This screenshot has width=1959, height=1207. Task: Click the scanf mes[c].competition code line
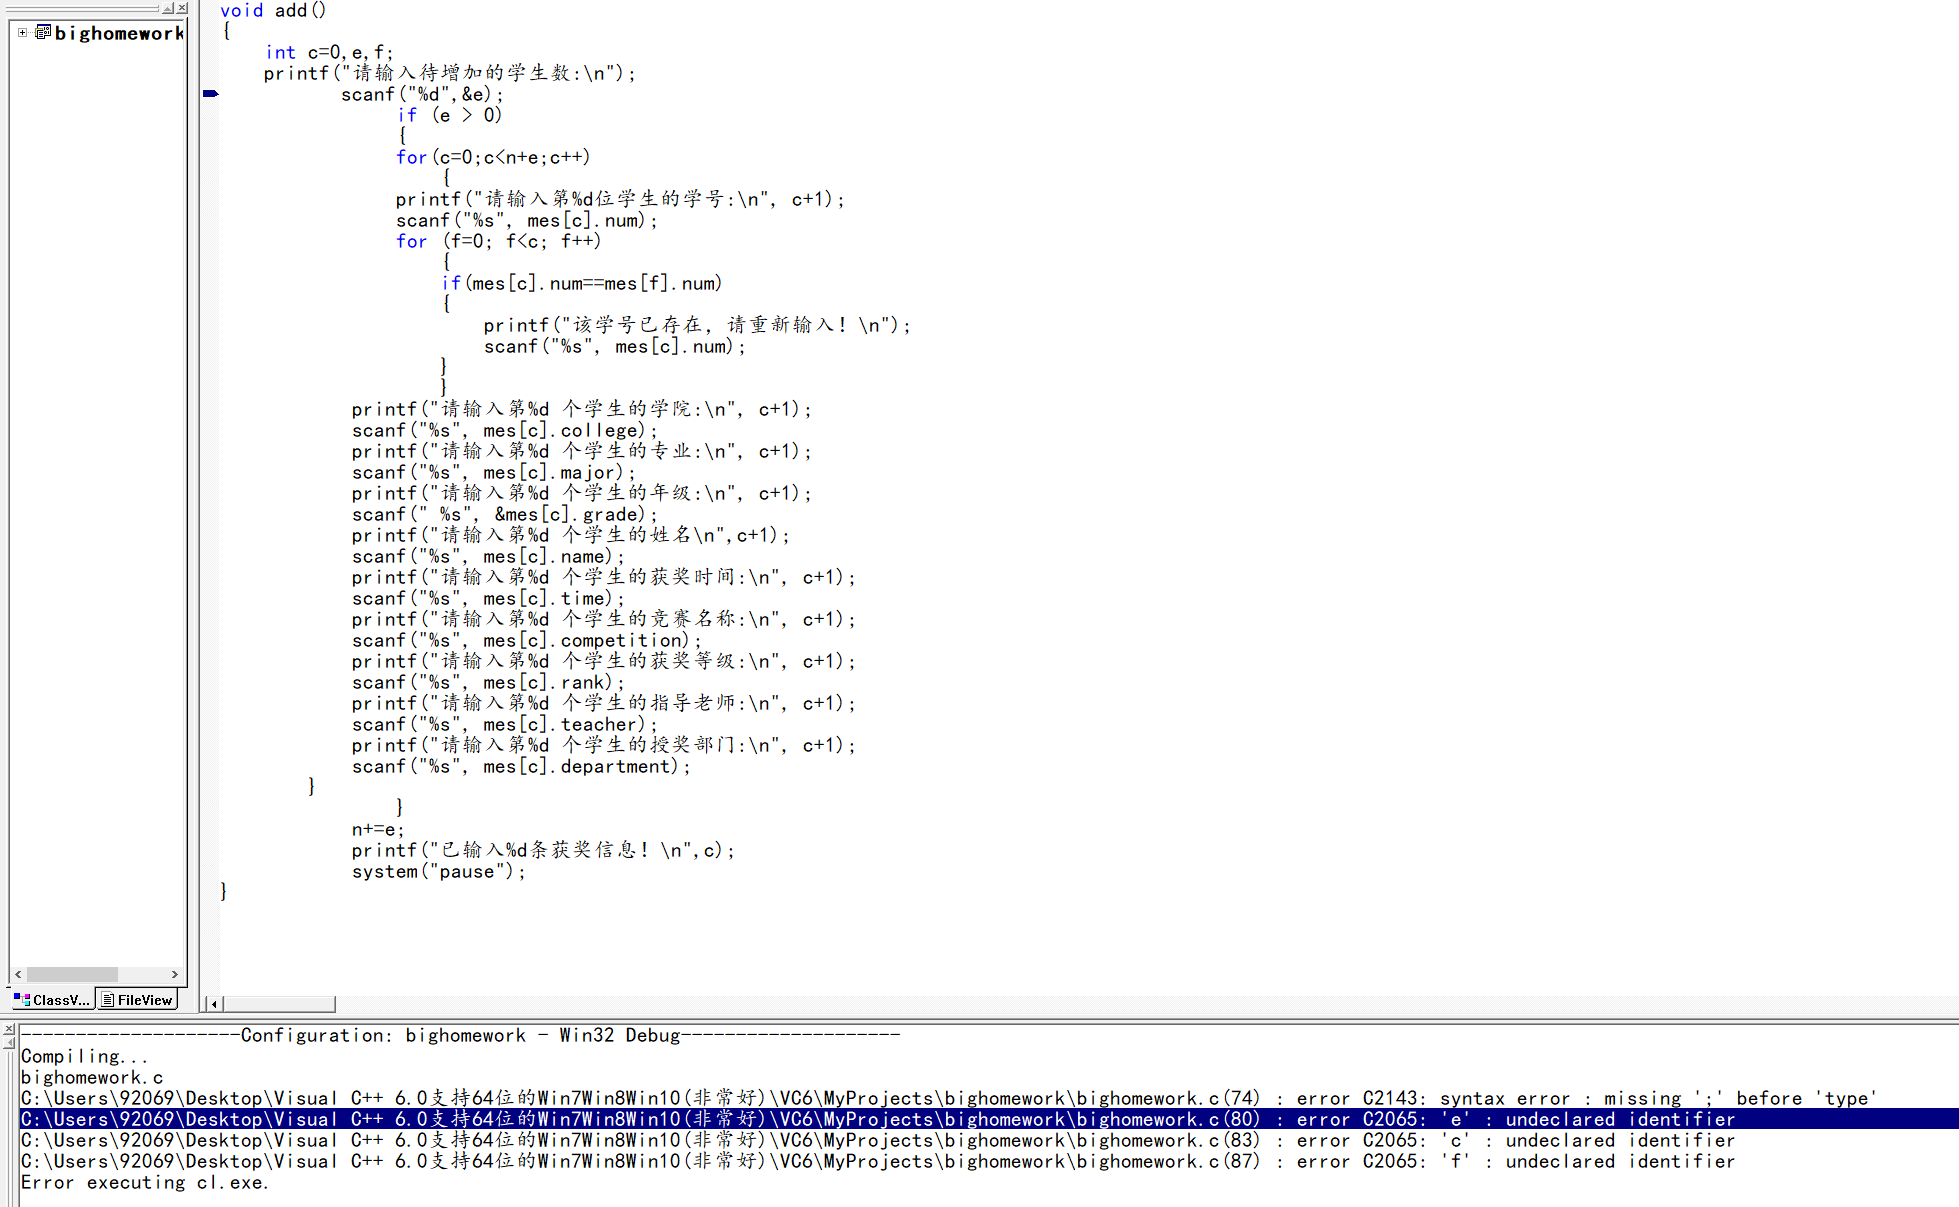(527, 640)
